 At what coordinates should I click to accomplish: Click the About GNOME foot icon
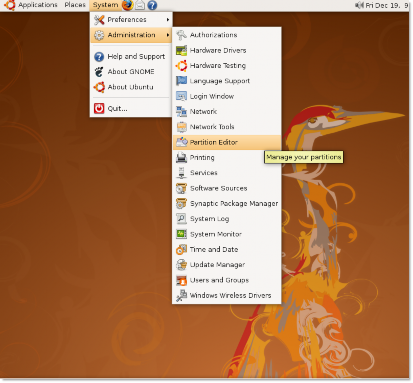[x=99, y=72]
